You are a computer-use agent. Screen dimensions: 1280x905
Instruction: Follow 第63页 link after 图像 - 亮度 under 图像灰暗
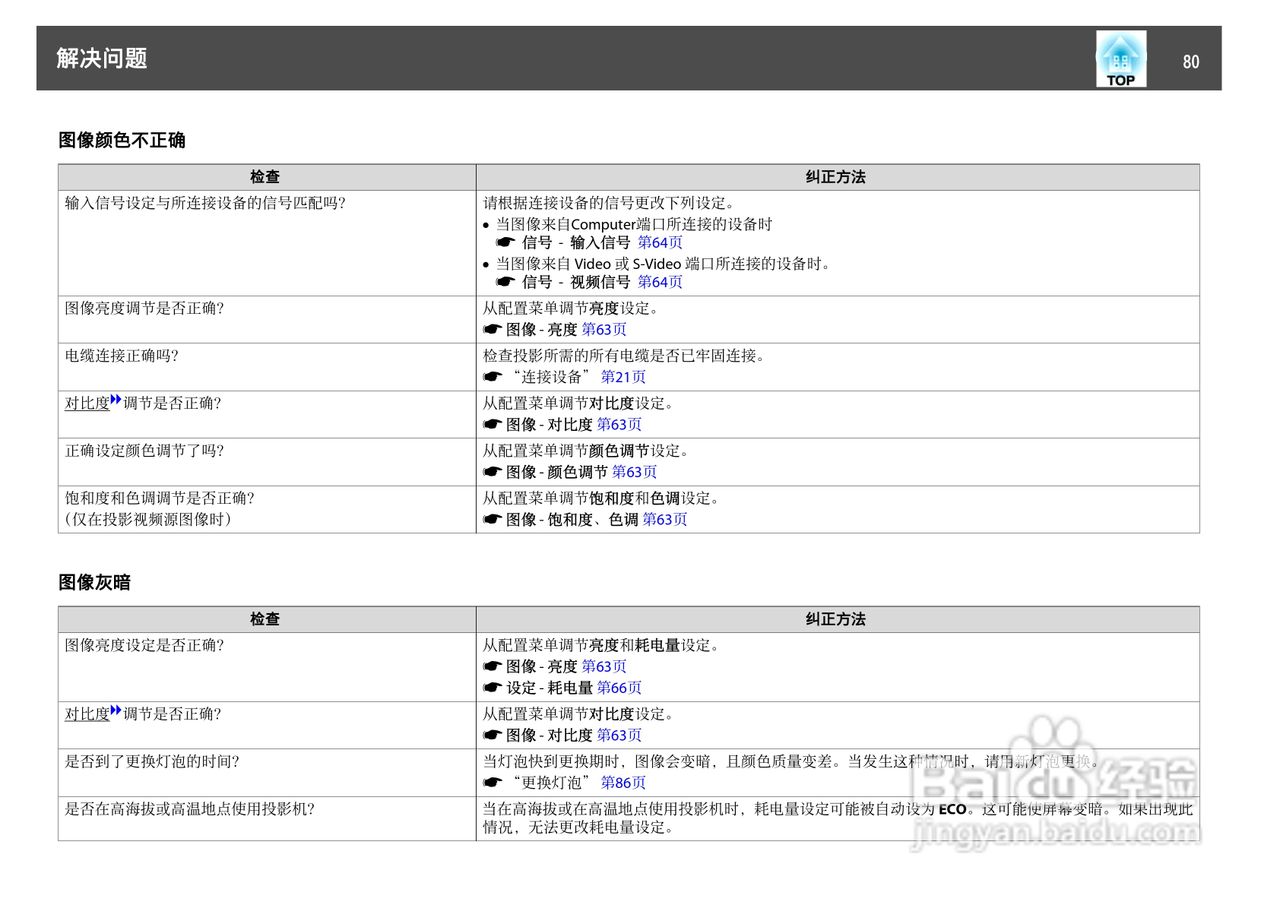(604, 666)
